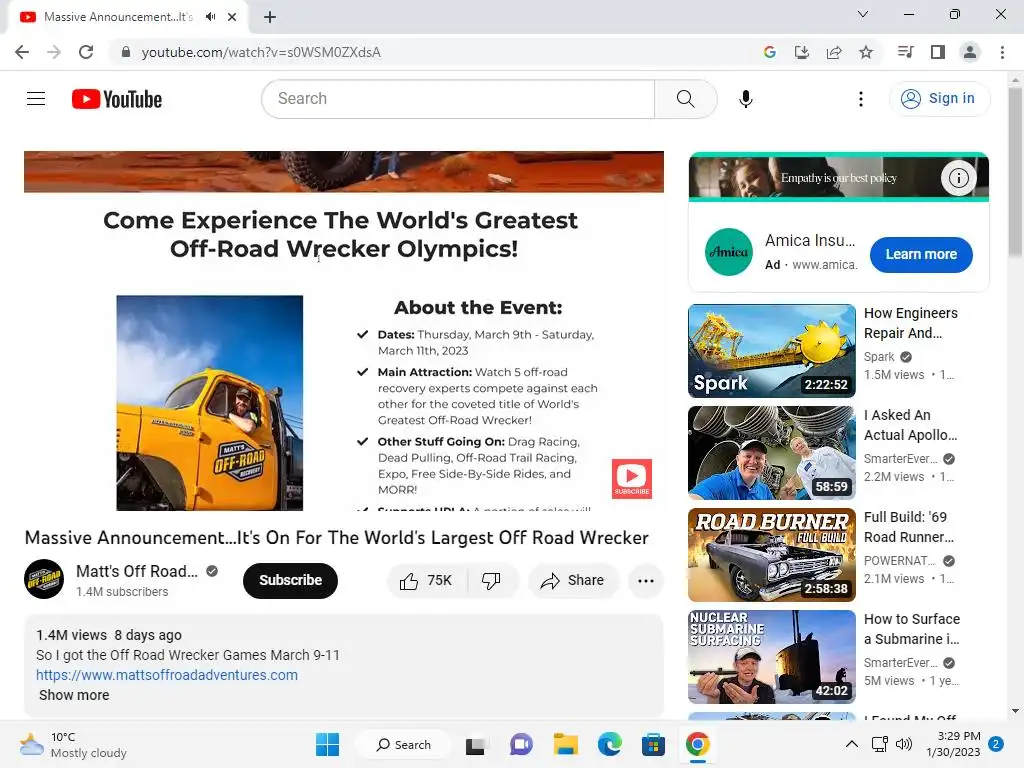Open the weather widget in taskbar
The width and height of the screenshot is (1024, 768).
coord(72,744)
